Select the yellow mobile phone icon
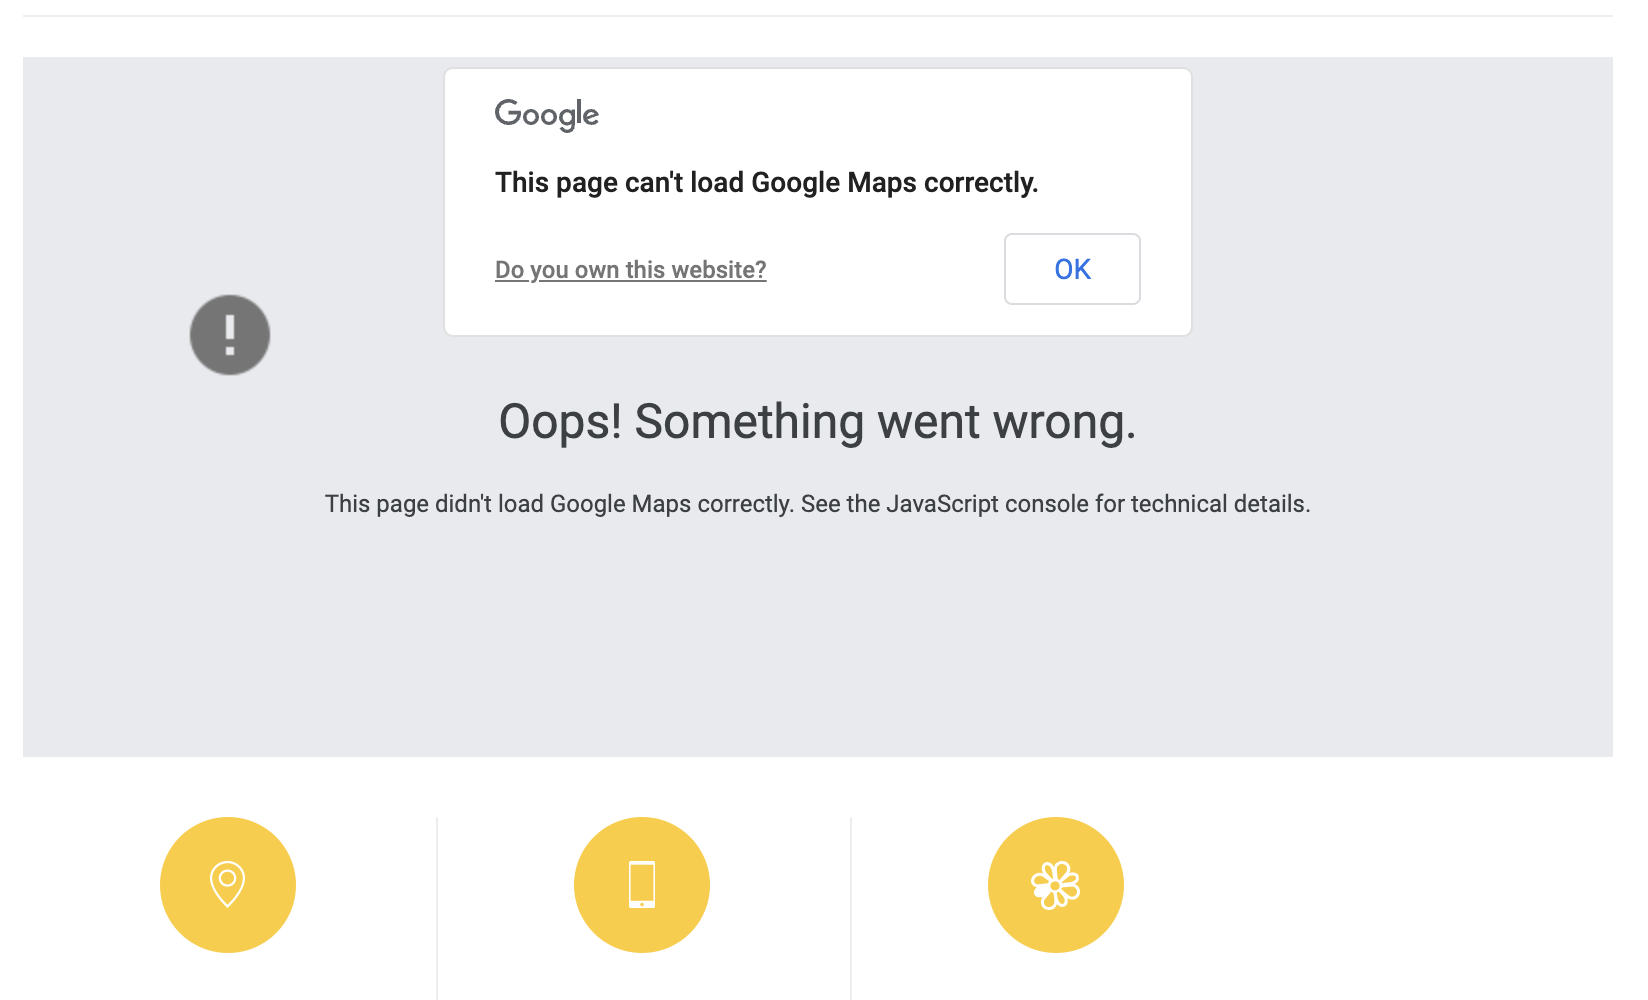The image size is (1648, 1000). click(x=642, y=885)
